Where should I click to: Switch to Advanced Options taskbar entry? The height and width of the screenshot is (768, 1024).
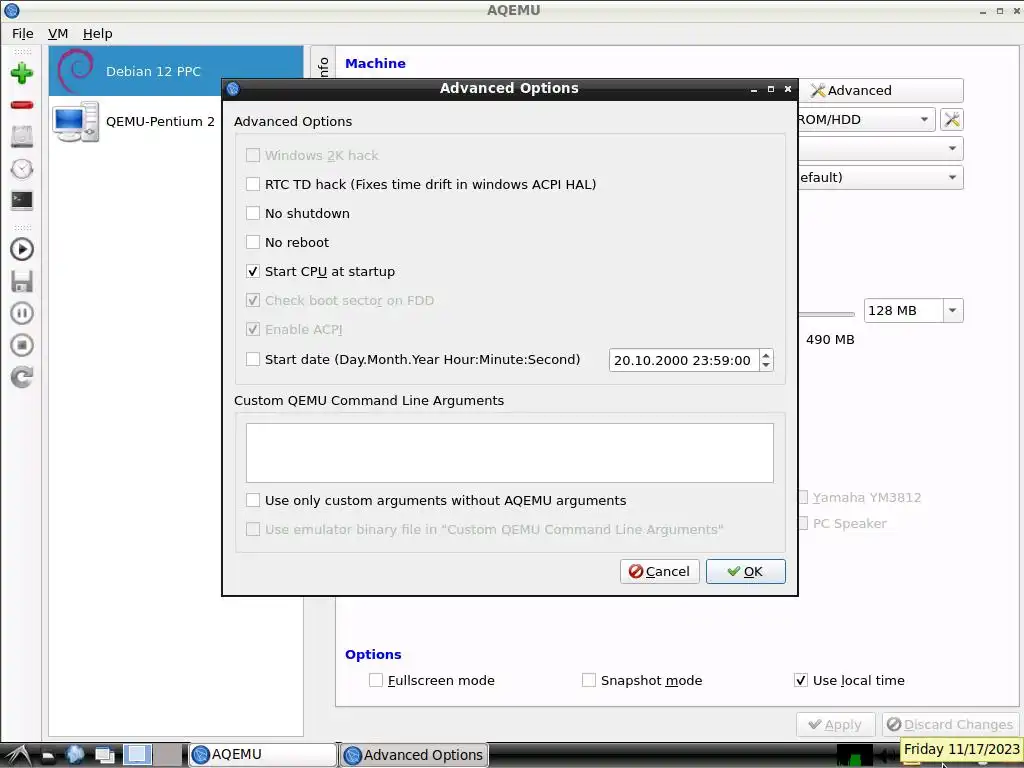pos(414,755)
